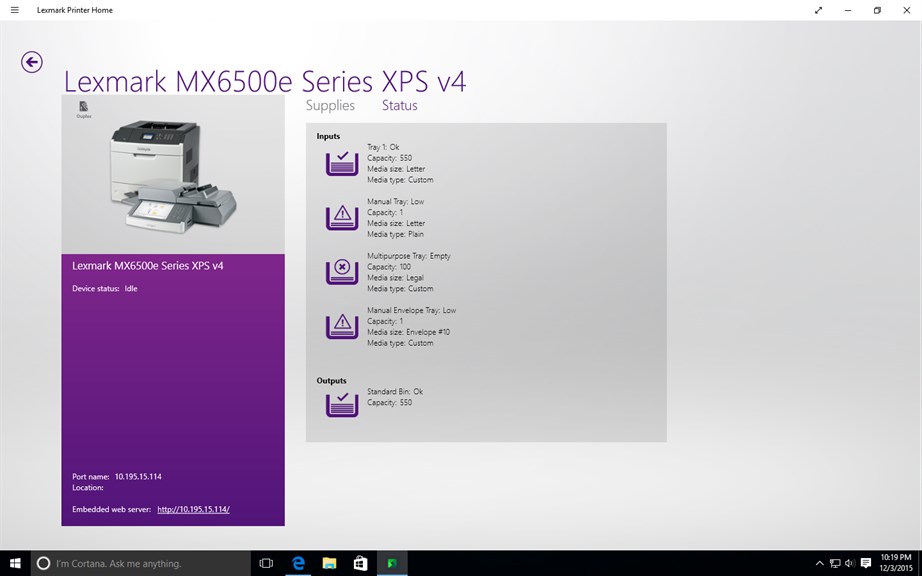Click the 'Device status: Idle' text

pos(105,289)
